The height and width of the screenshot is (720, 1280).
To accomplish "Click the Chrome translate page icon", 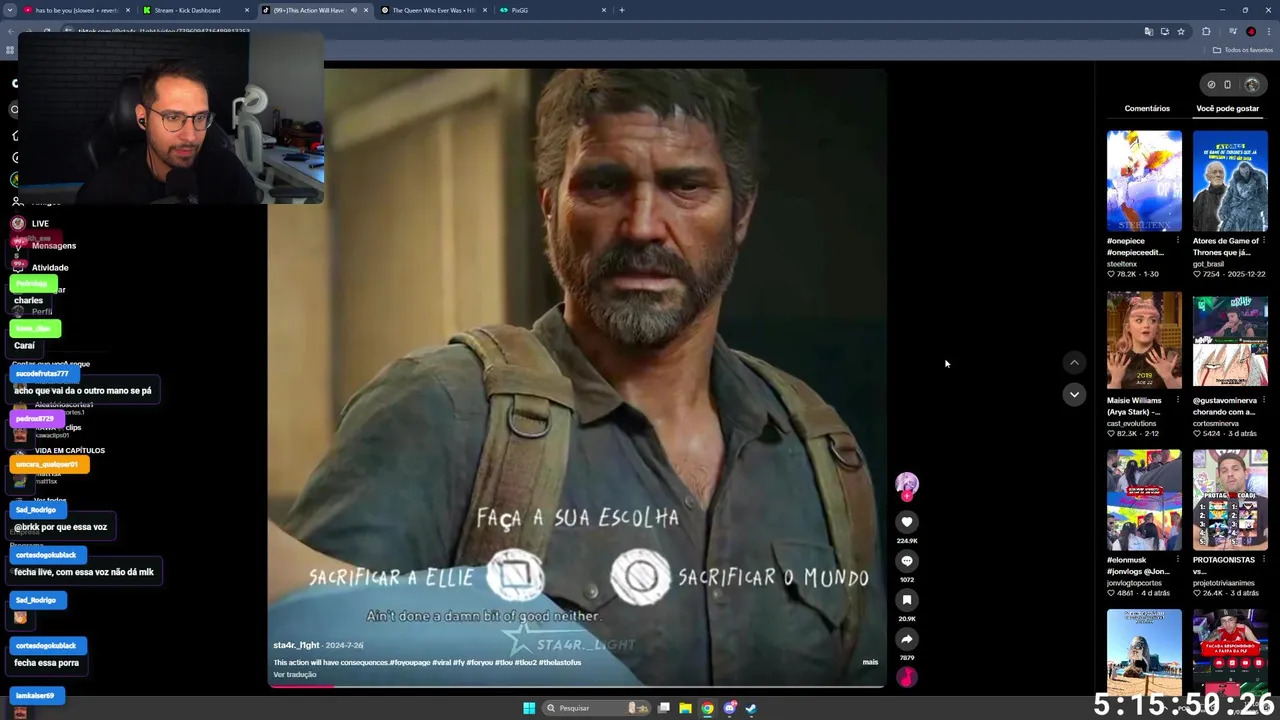I will [1148, 31].
